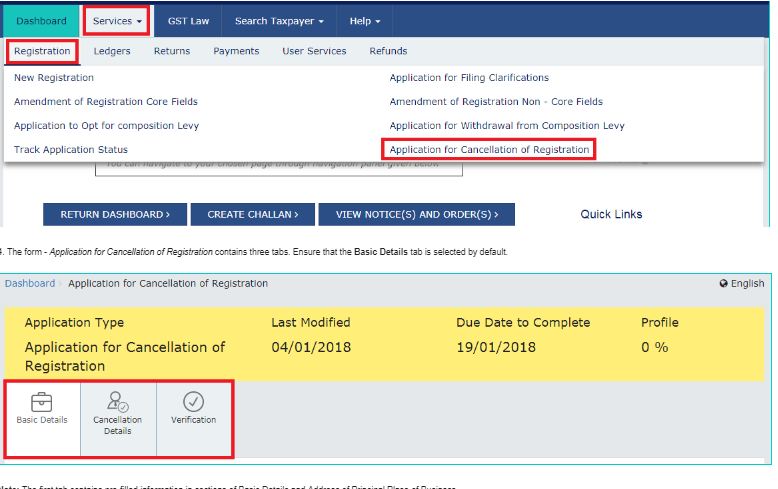Open the Dashboard tab
The image size is (778, 489).
tap(41, 21)
